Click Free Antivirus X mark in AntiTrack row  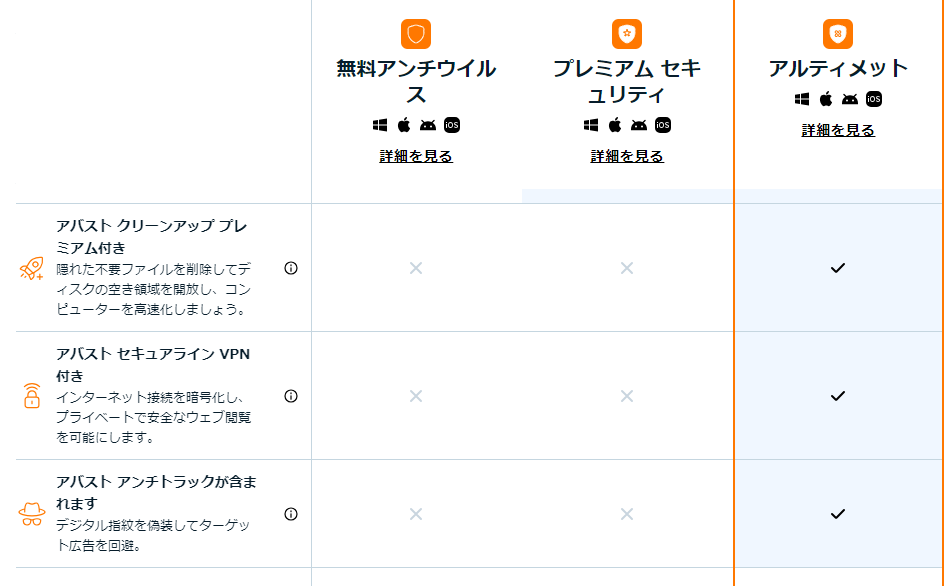[x=416, y=514]
